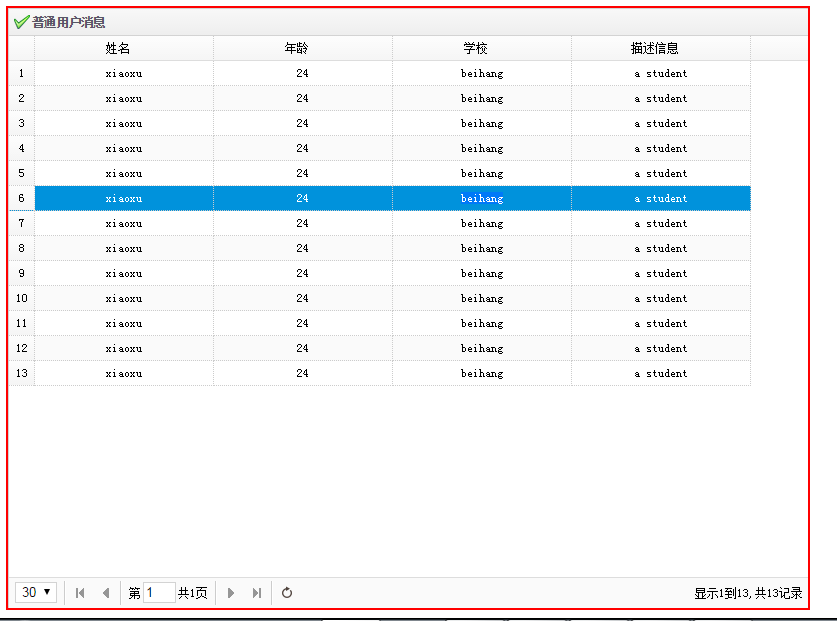
Task: Click xiaoxu name in row 11
Action: tap(124, 323)
